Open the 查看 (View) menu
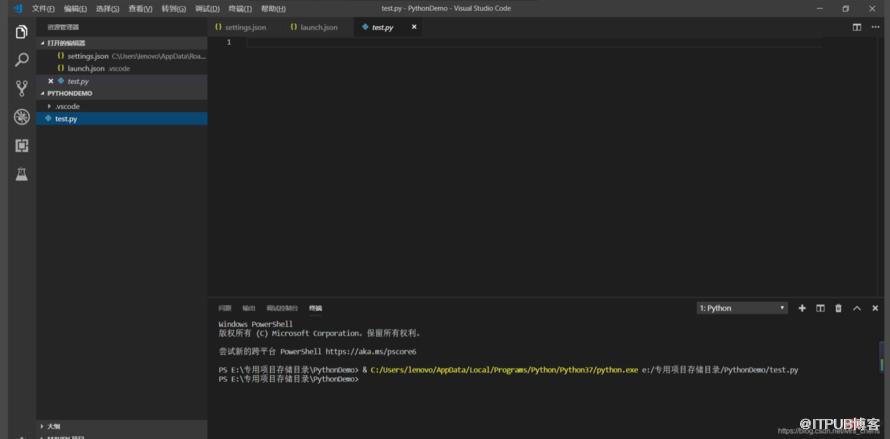Viewport: 890px width, 439px height. 140,9
